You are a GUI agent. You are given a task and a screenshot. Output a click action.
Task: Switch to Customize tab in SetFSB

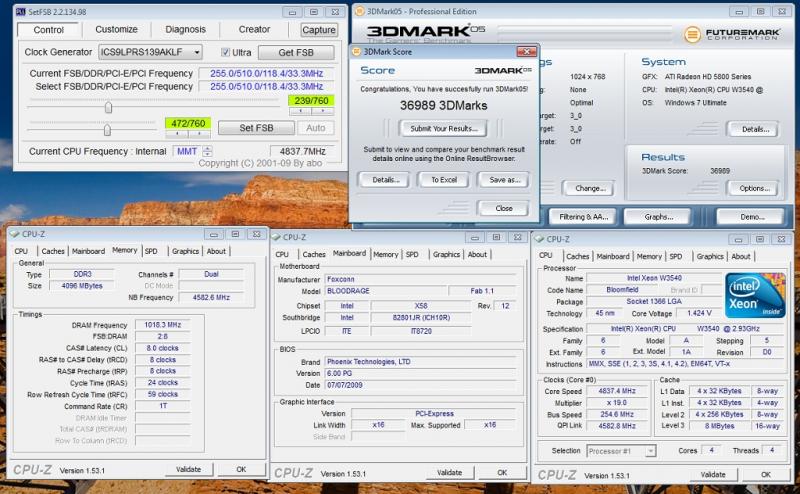(x=116, y=30)
